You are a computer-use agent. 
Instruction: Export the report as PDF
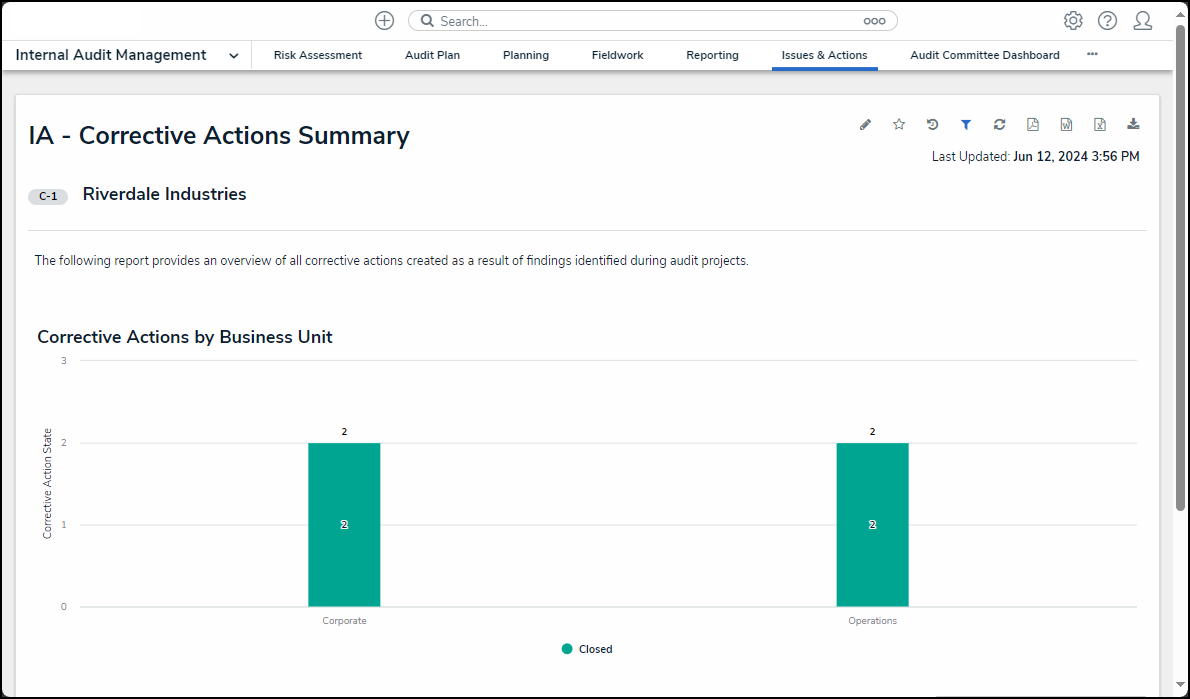(x=1033, y=125)
